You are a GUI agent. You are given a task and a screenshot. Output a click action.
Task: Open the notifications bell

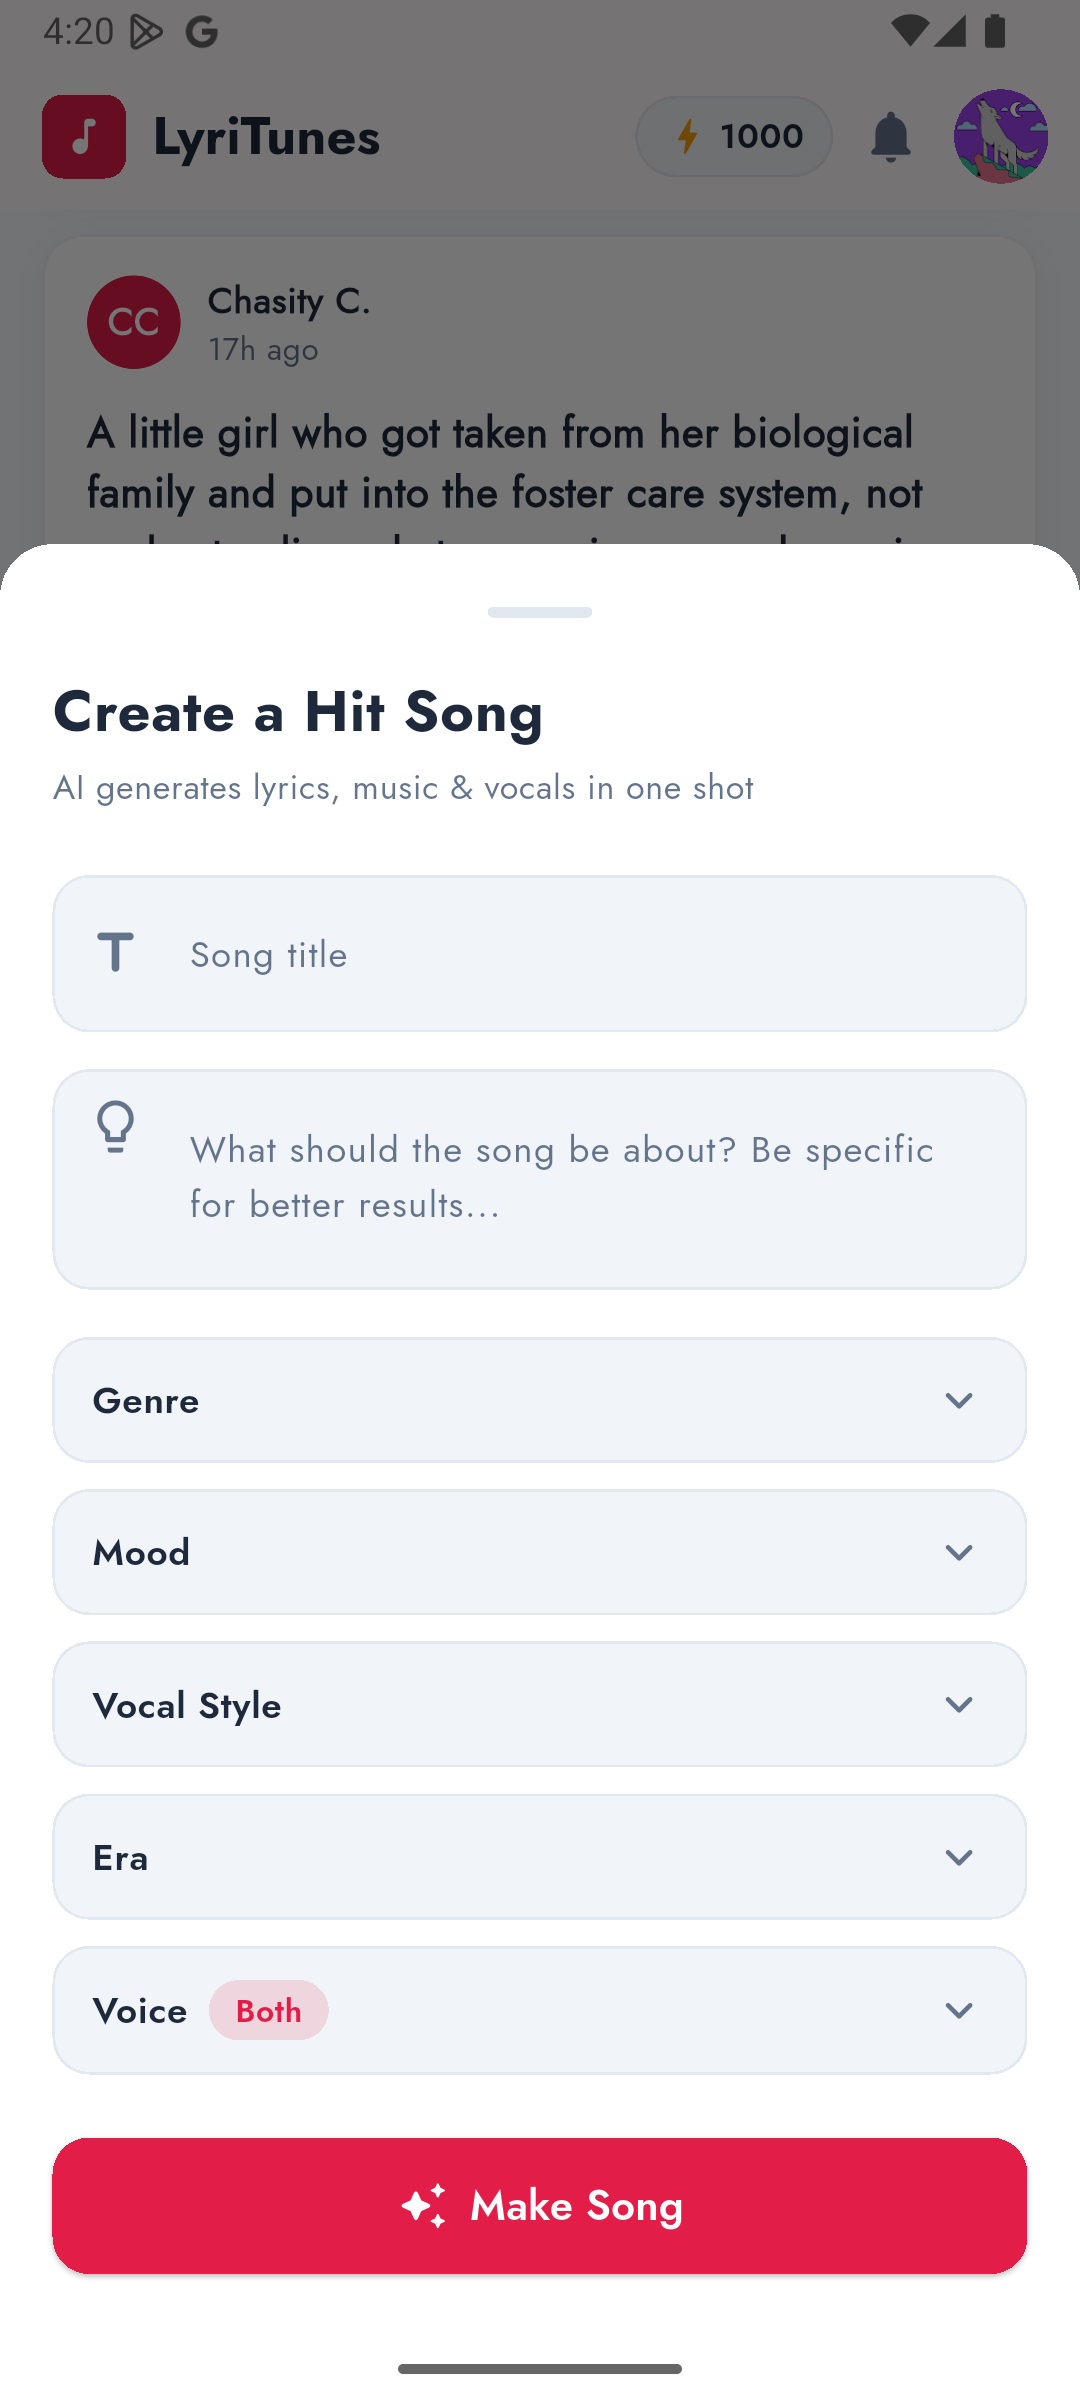(890, 137)
